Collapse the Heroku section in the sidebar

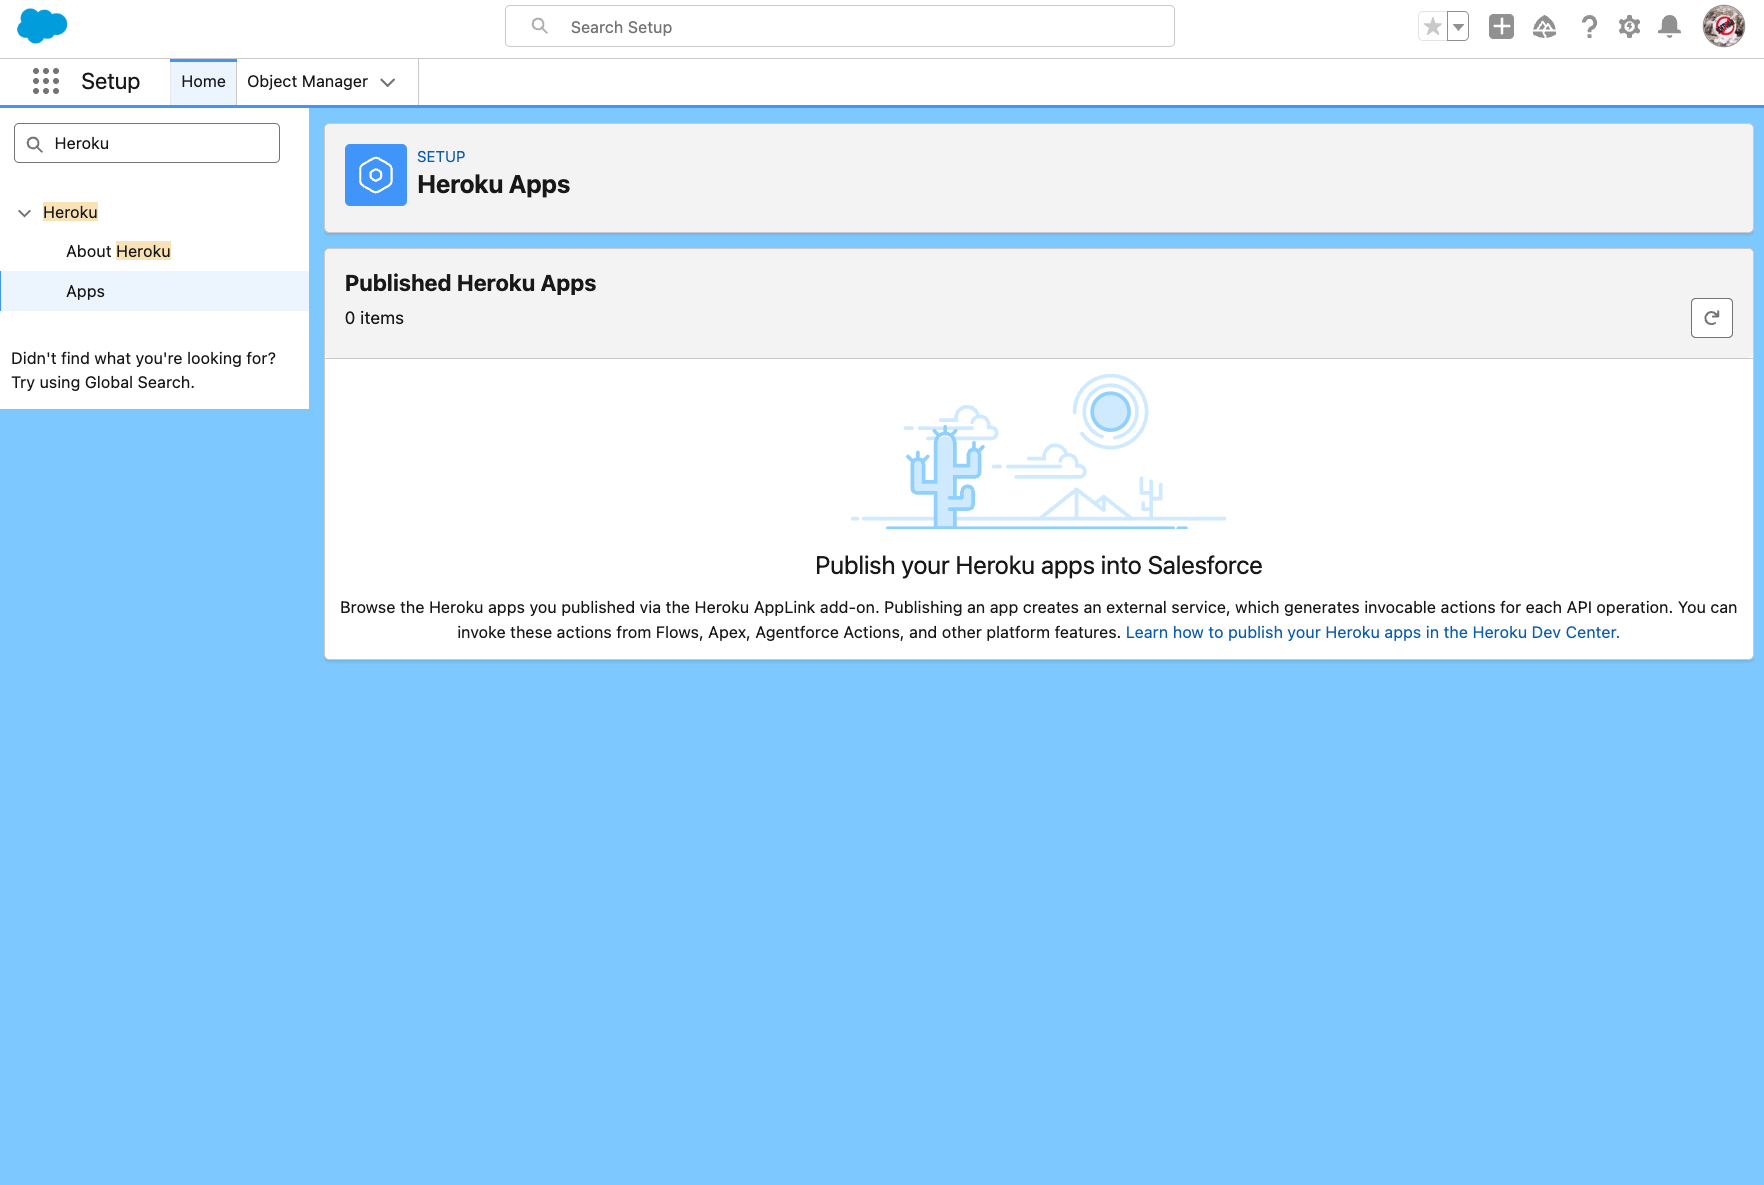(23, 212)
